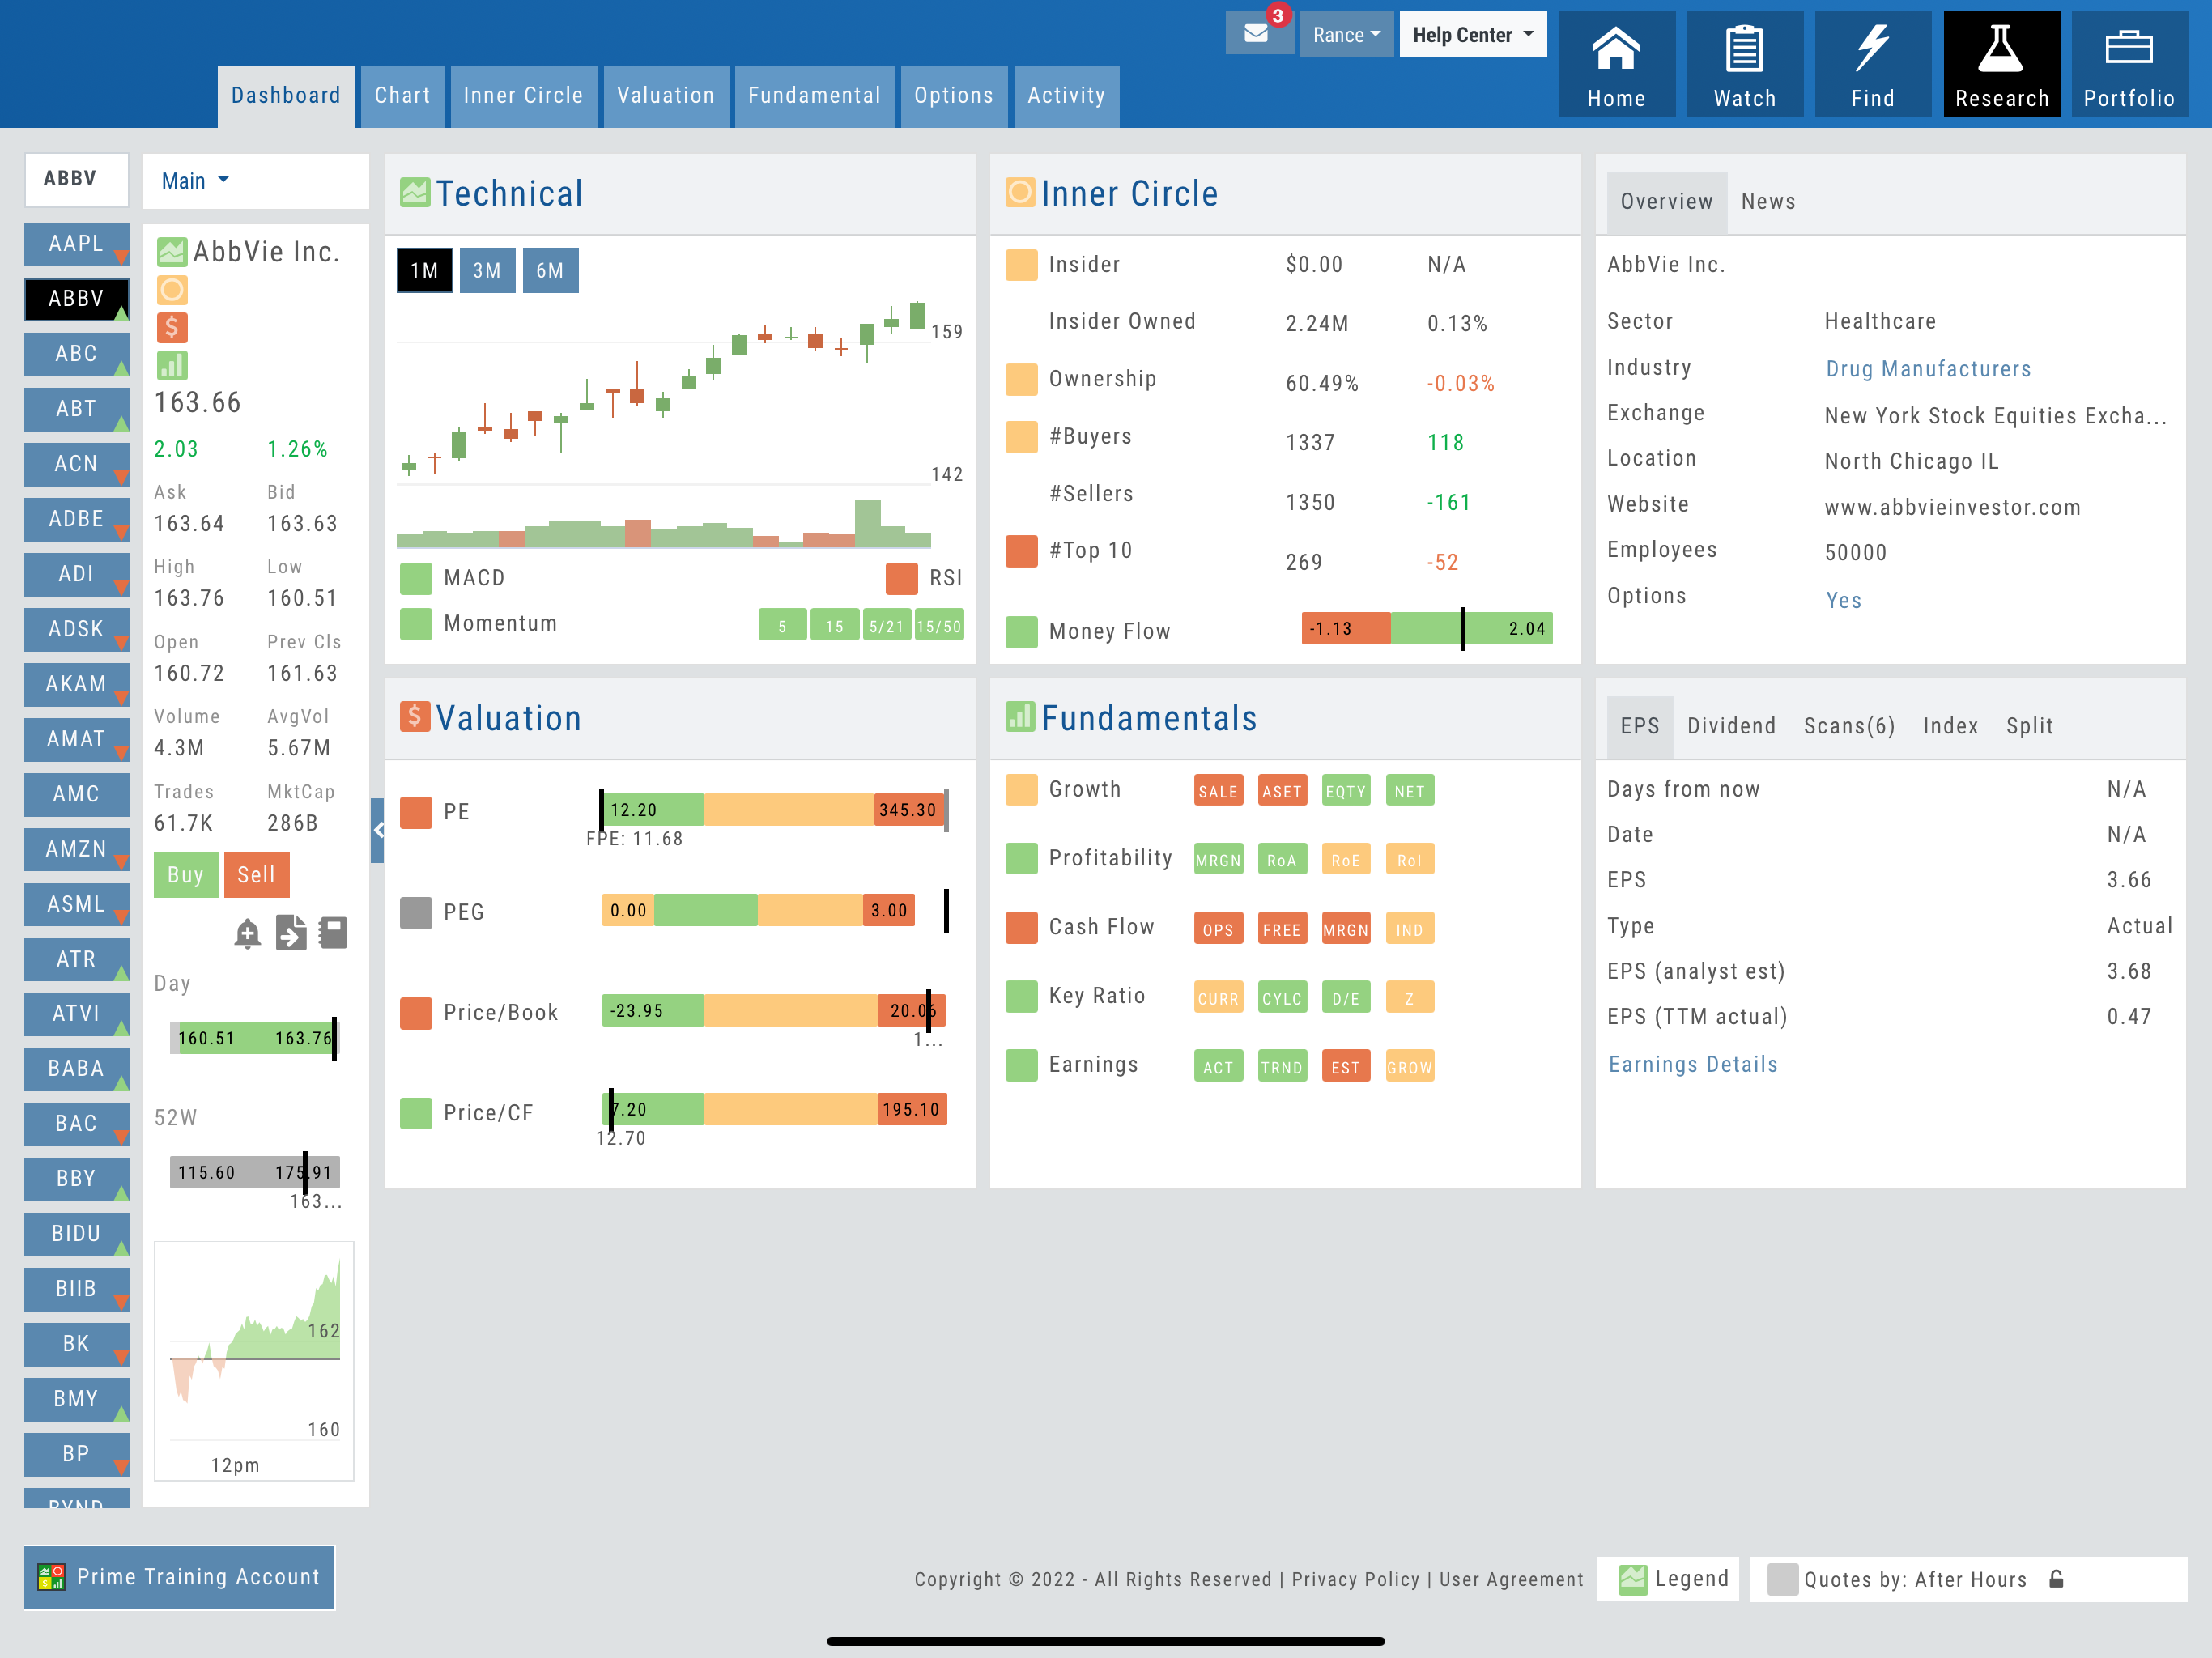
Task: Click the Valuation panel dollar icon
Action: pyautogui.click(x=415, y=716)
